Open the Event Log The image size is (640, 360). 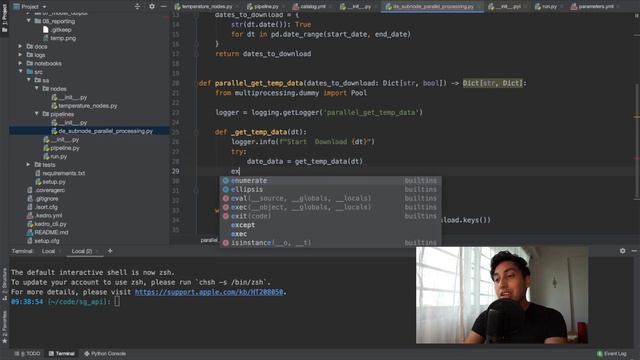(611, 353)
